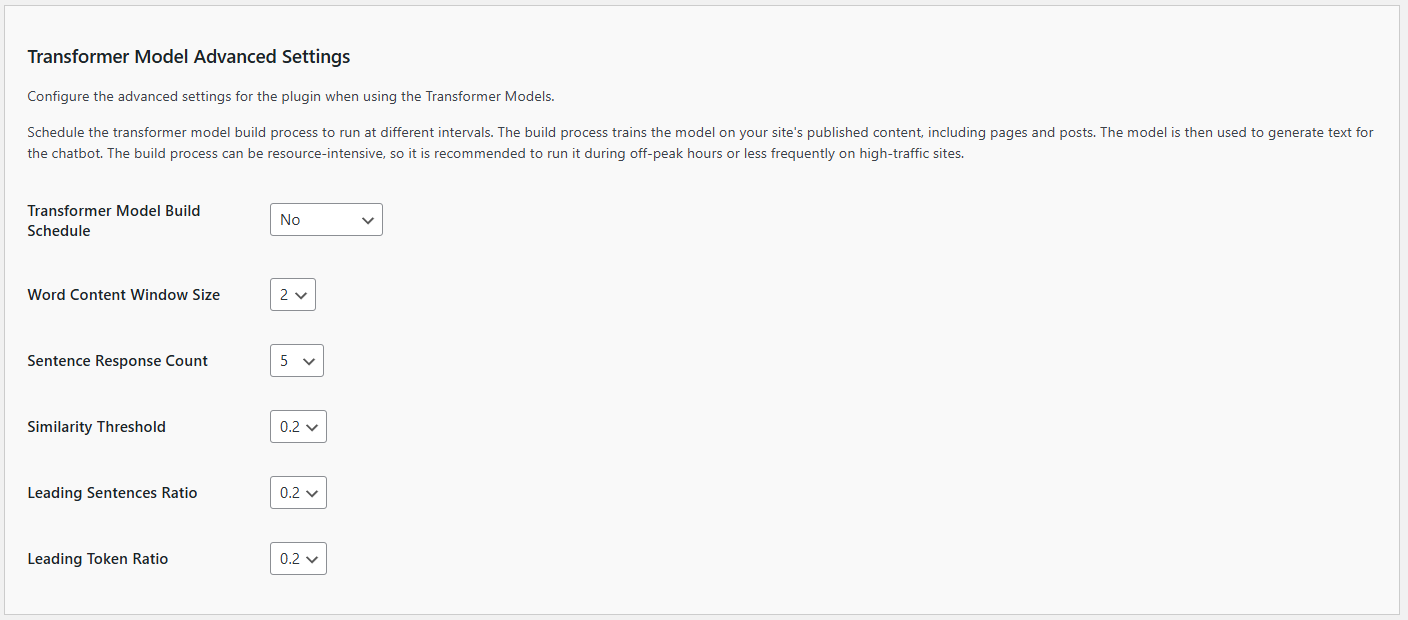Expand the Leading Token Ratio select box
This screenshot has width=1408, height=620.
(298, 559)
